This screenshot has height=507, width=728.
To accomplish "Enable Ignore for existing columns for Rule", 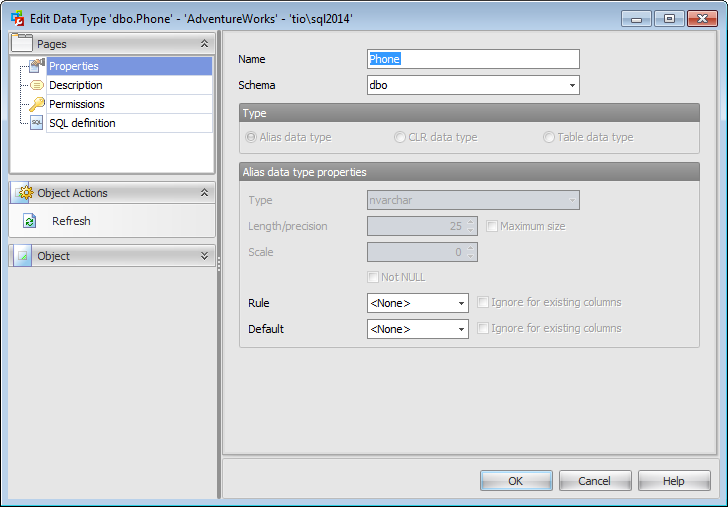I will [x=484, y=302].
